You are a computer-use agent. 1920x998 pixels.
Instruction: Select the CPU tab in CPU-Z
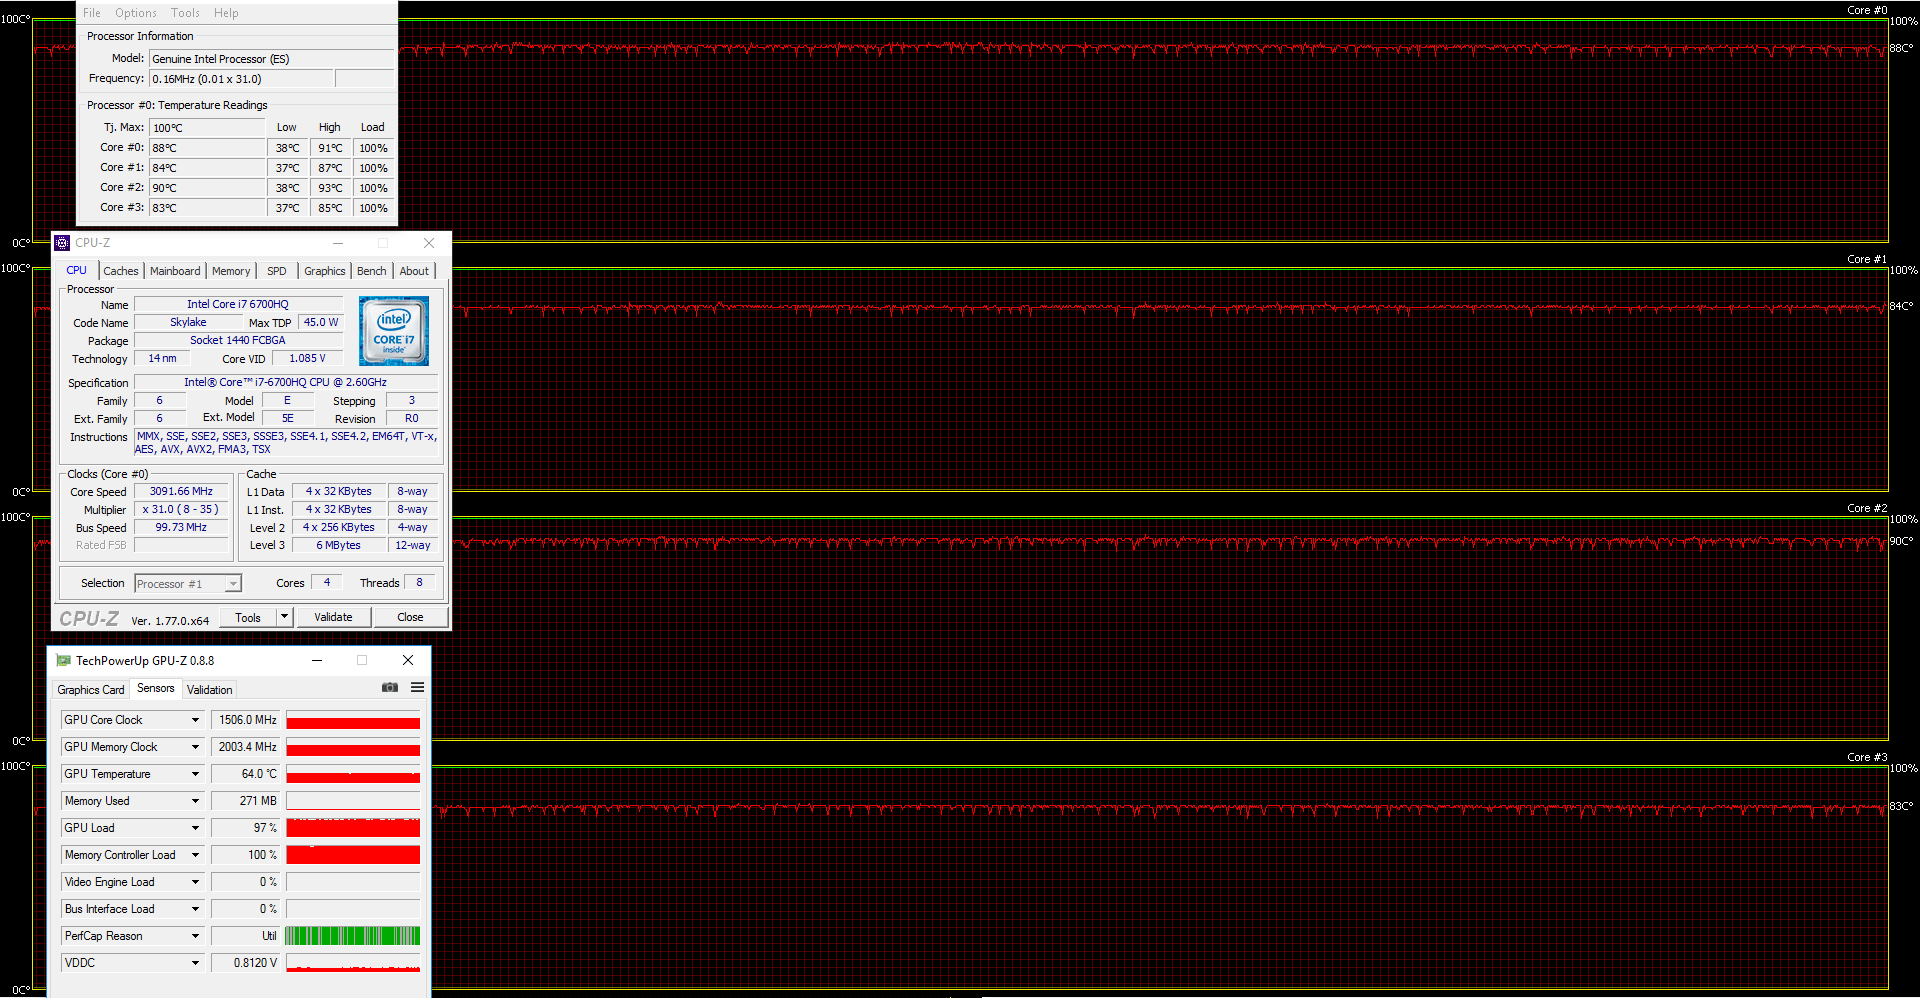(x=77, y=270)
